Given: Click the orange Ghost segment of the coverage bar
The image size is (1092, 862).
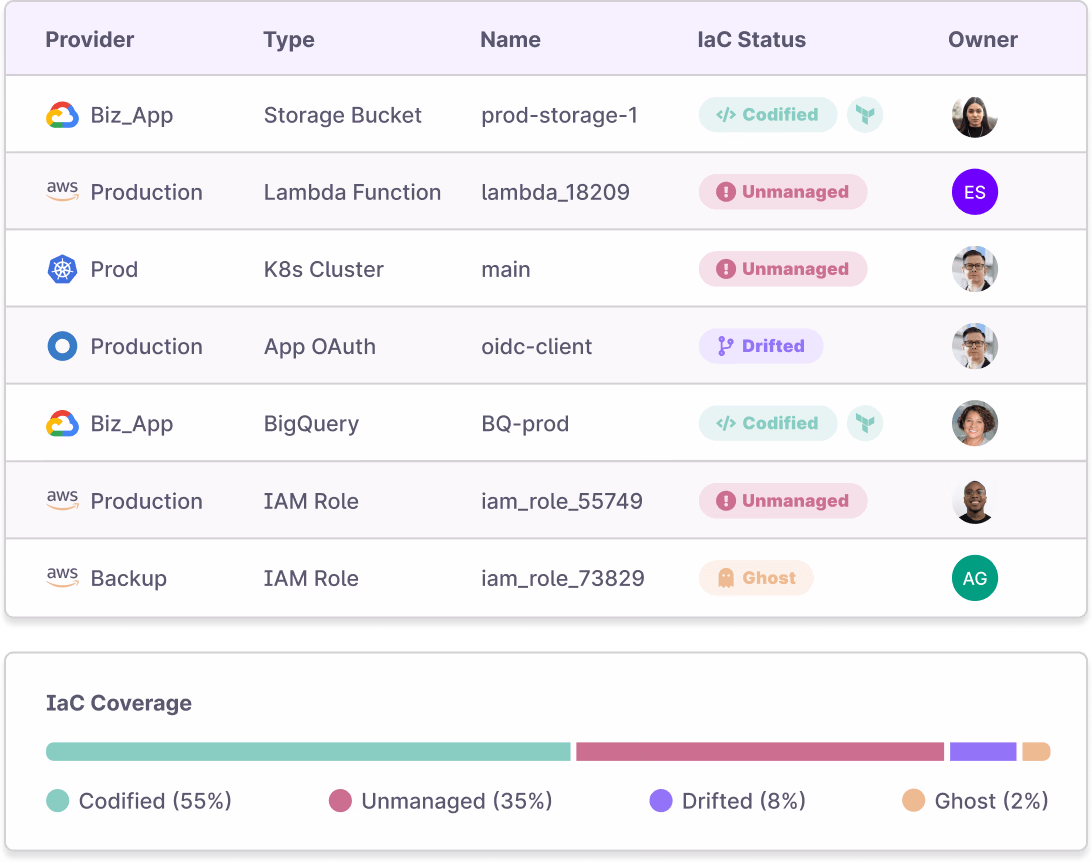Looking at the screenshot, I should 1036,751.
